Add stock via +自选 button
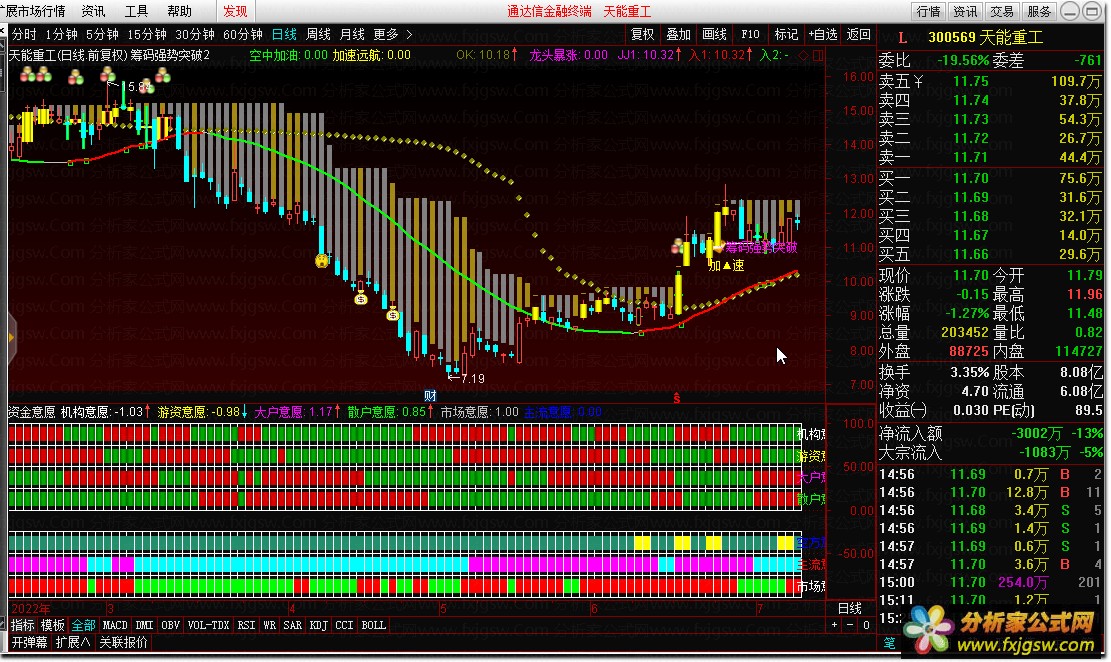 pos(823,34)
